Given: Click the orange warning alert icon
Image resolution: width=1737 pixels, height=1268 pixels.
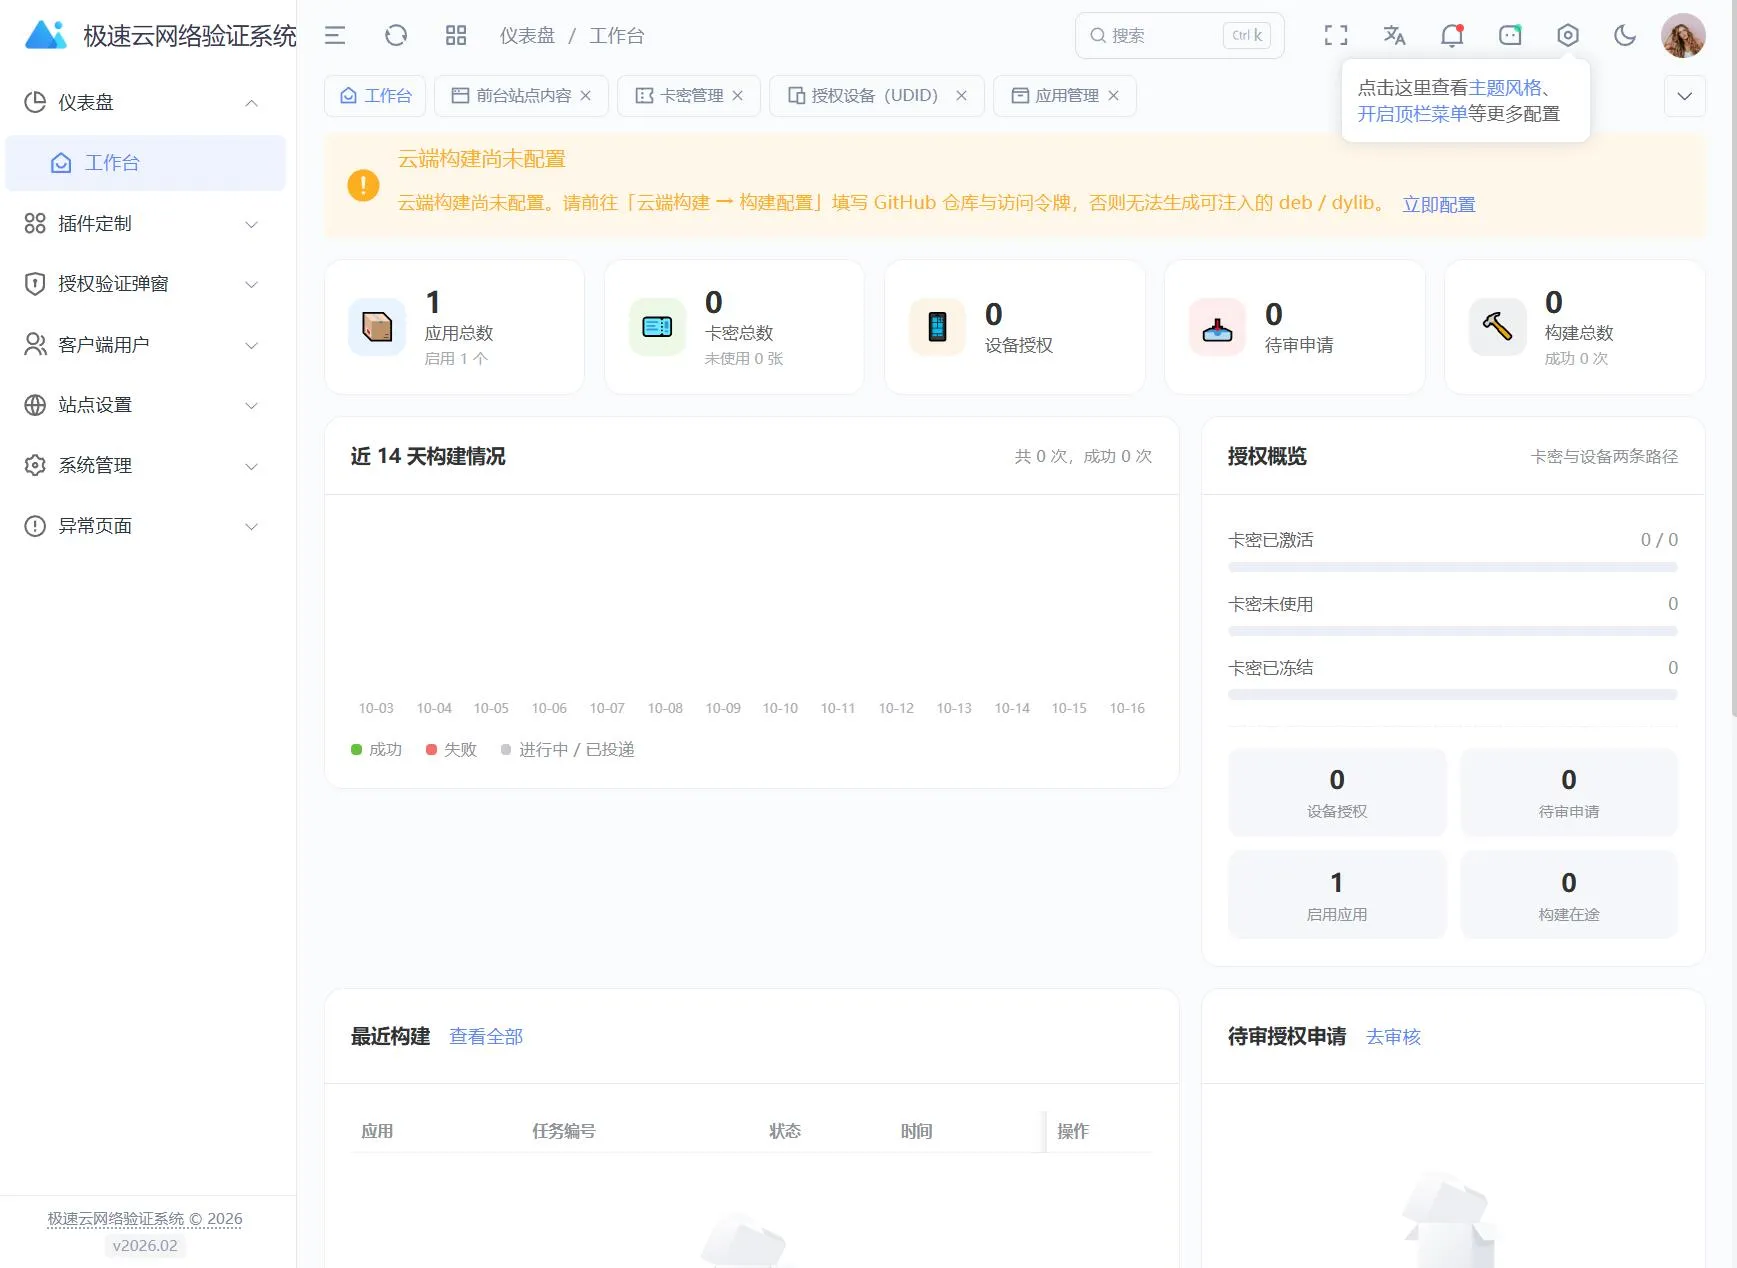Looking at the screenshot, I should tap(363, 185).
